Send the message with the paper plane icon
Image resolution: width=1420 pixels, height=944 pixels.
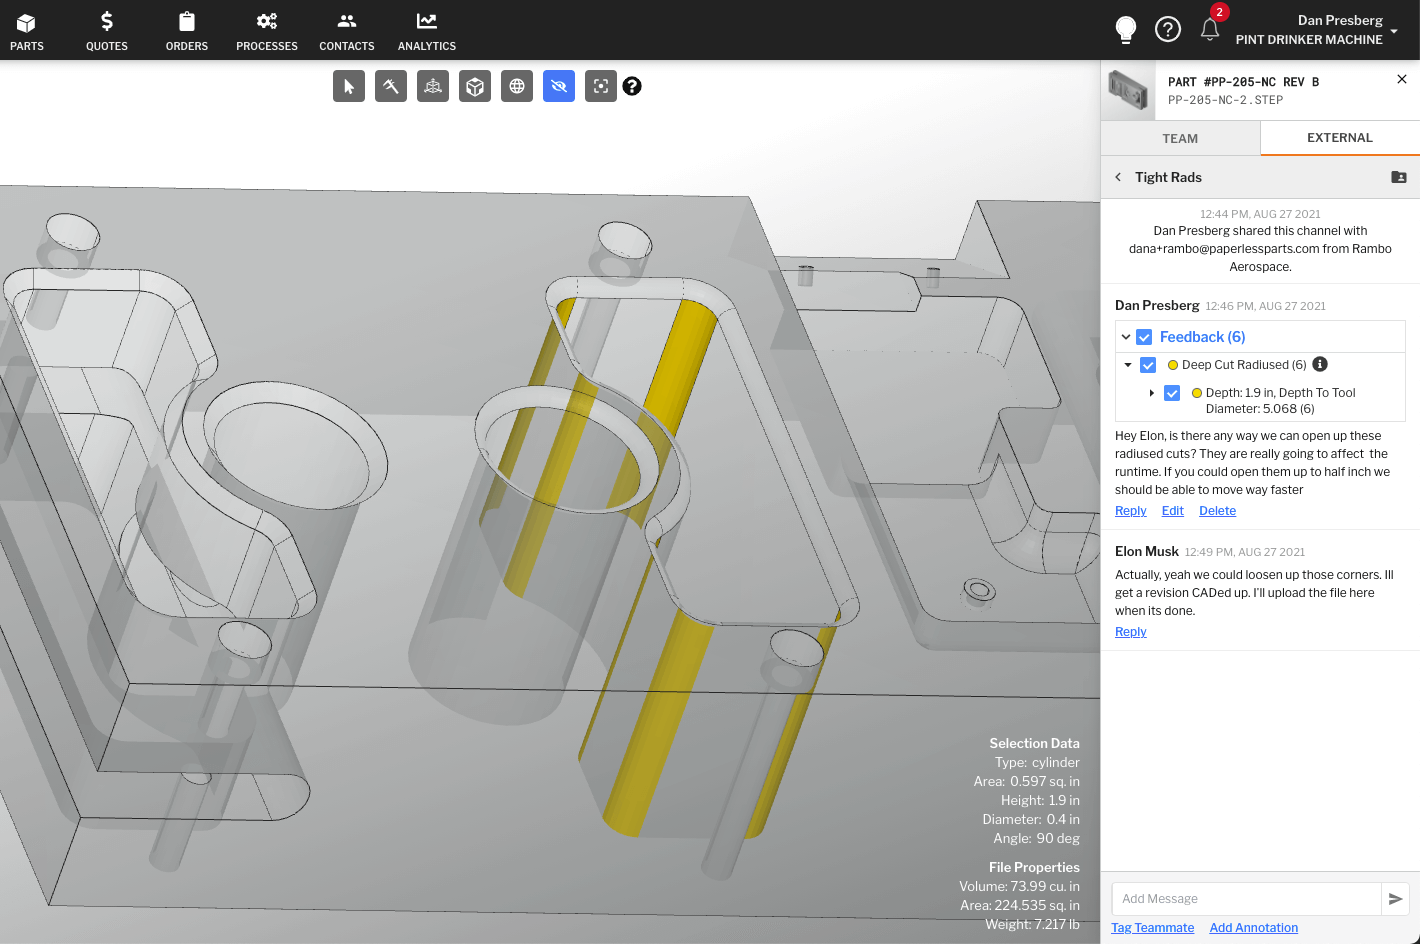1396,898
